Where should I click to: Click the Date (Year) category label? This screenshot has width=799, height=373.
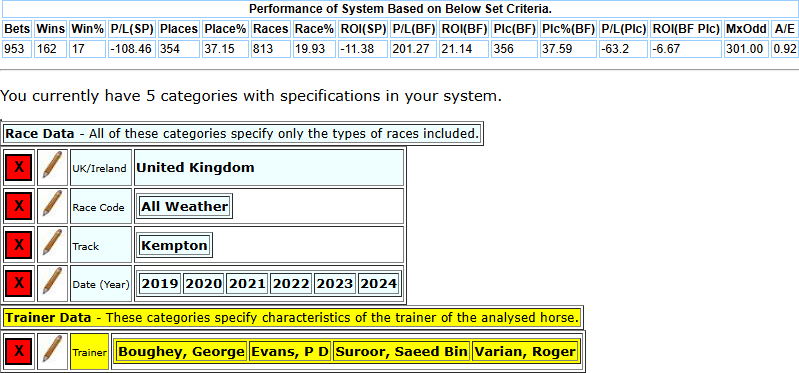[101, 284]
